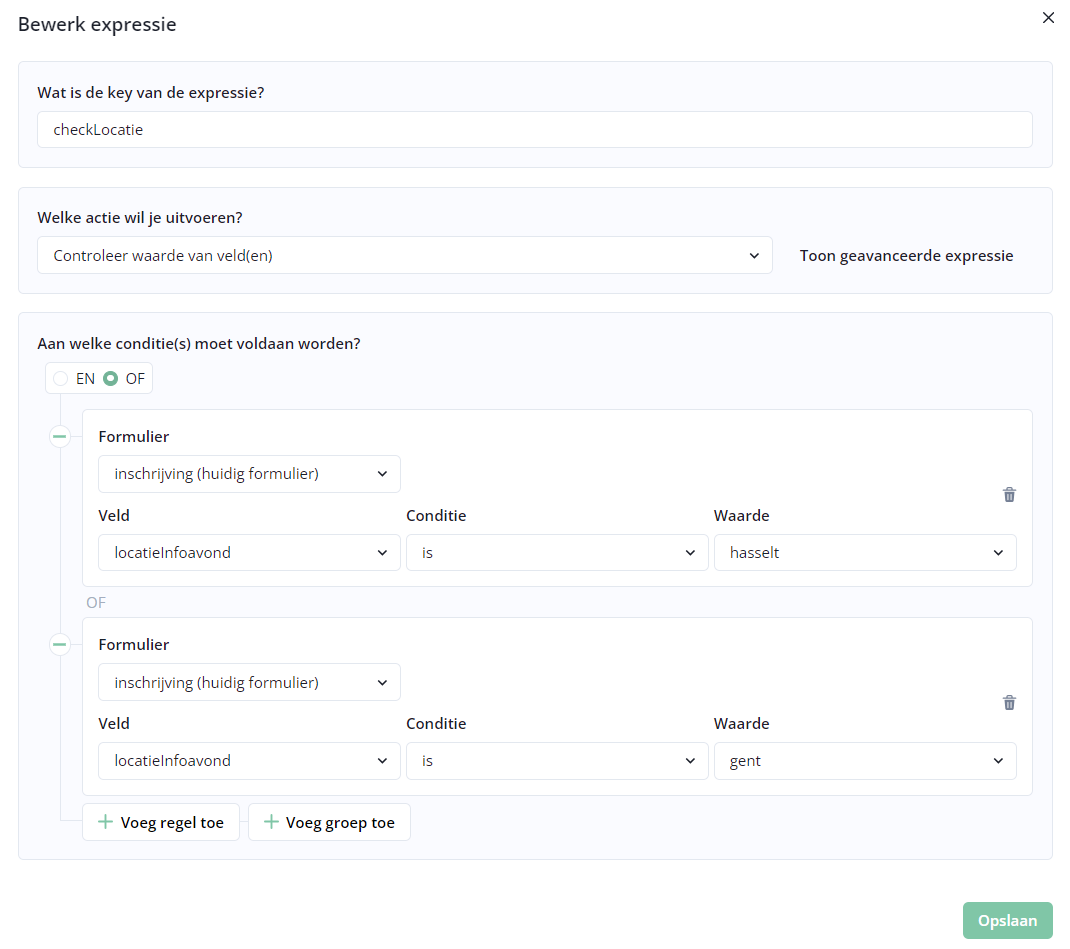Collapse the first condition rule minus icon
The width and height of the screenshot is (1070, 949).
tap(60, 436)
